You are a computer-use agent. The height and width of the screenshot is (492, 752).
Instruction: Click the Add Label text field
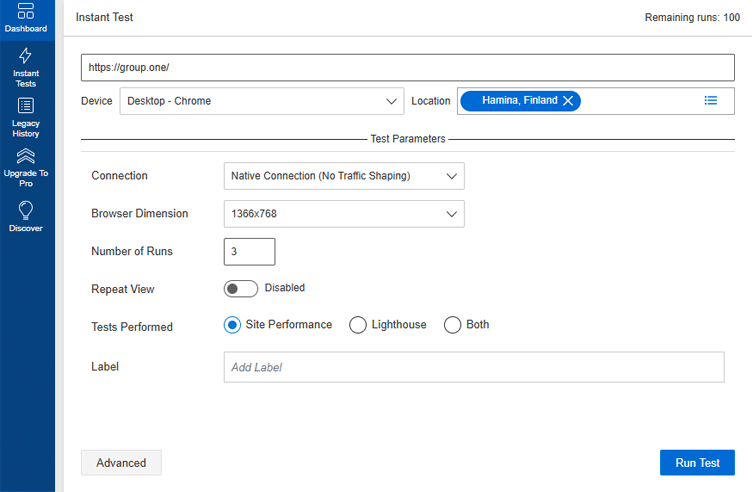[x=473, y=367]
